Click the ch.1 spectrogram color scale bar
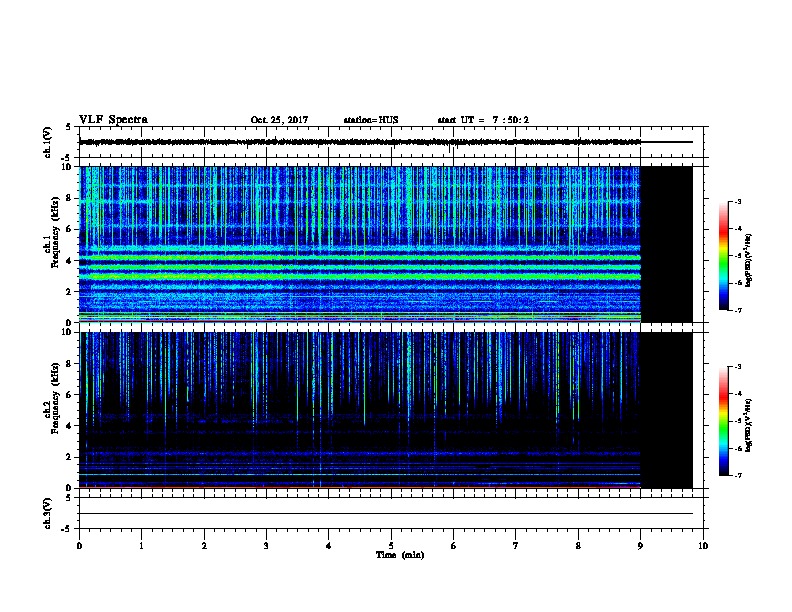 point(723,256)
